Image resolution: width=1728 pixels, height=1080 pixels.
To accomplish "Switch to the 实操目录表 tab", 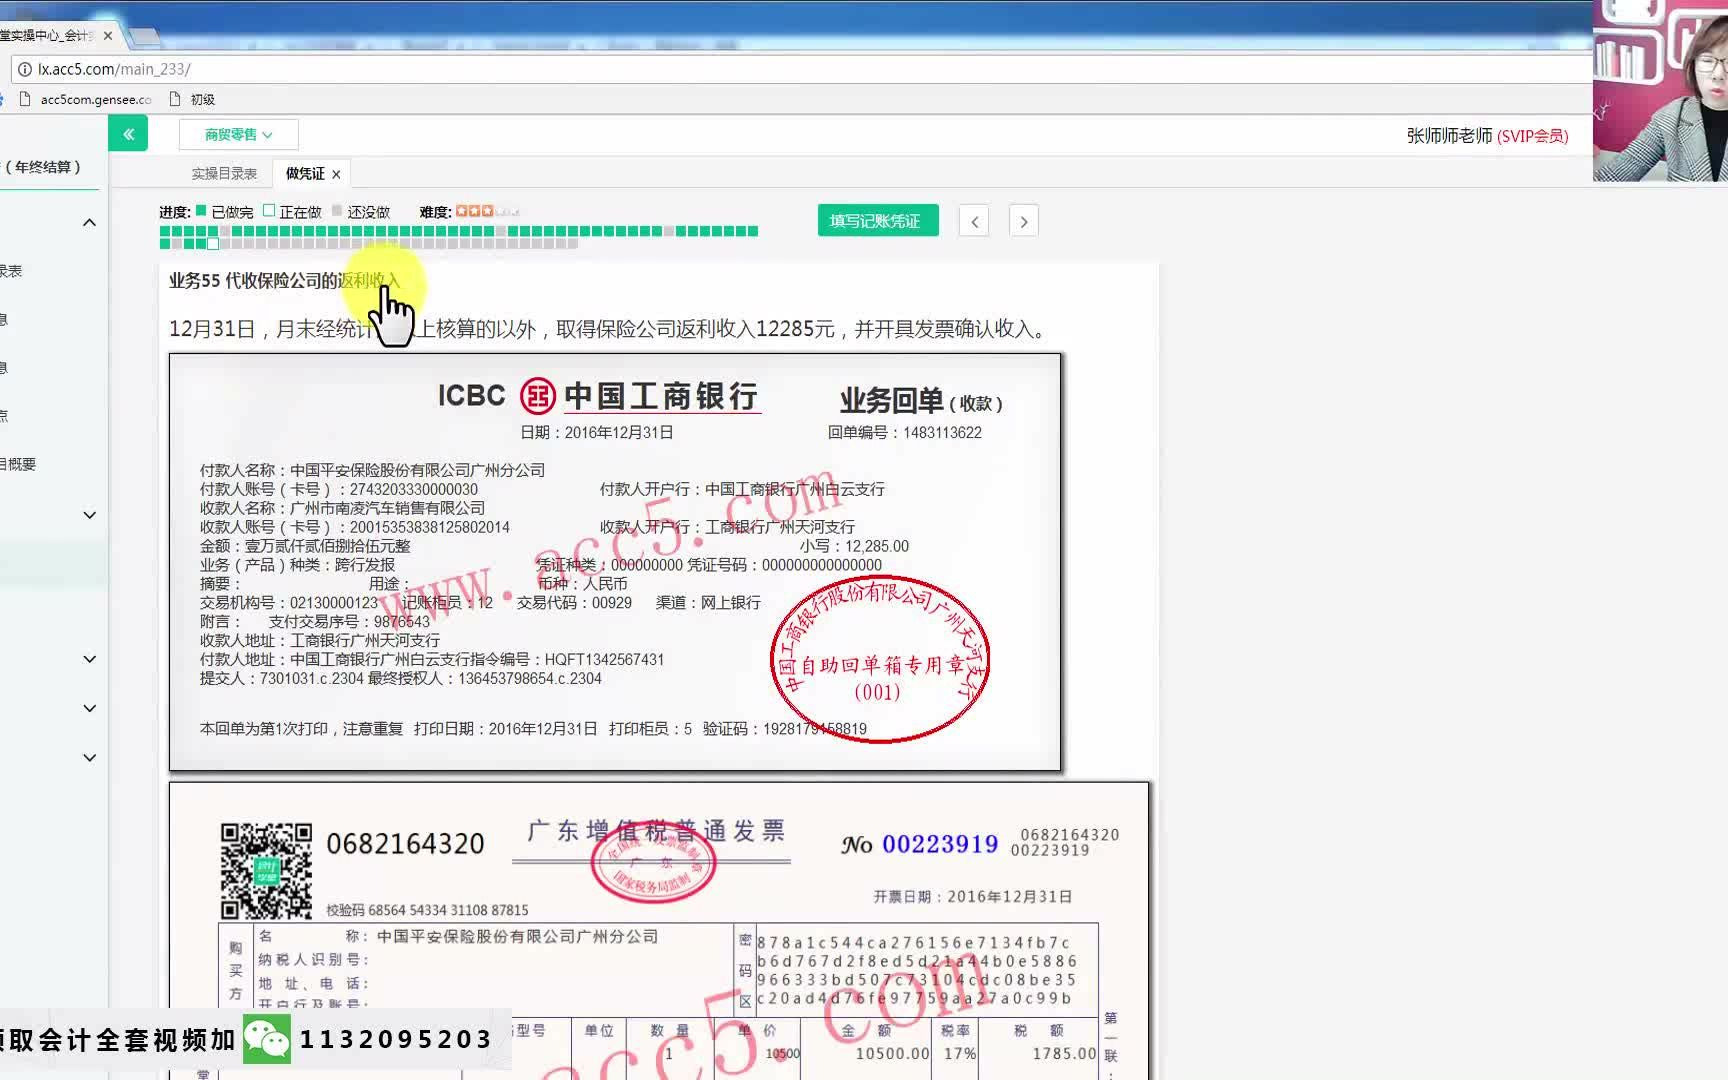I will pos(224,173).
